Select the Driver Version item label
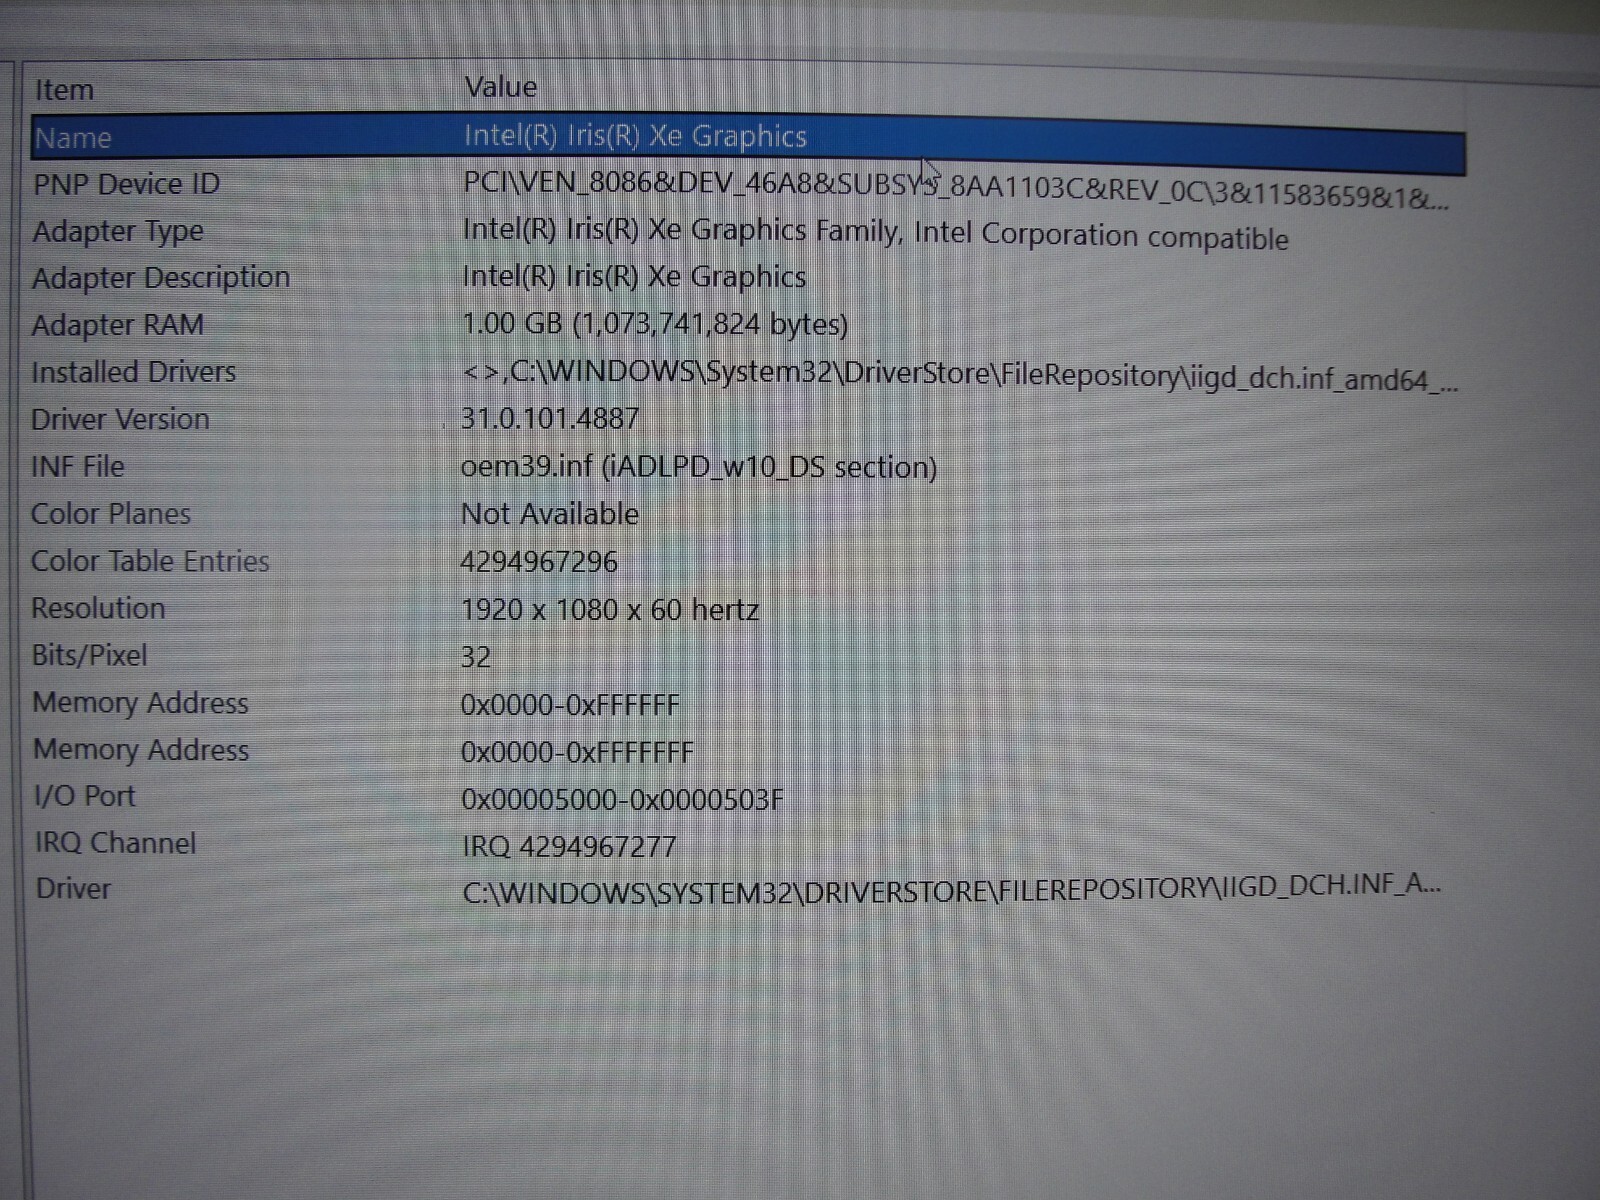Image resolution: width=1600 pixels, height=1200 pixels. coord(120,419)
